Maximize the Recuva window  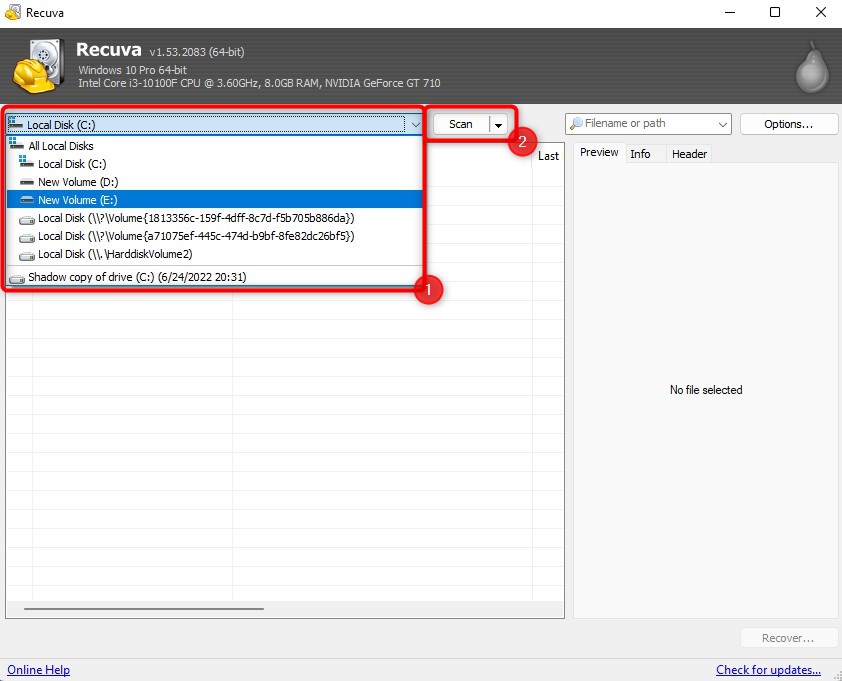click(775, 12)
